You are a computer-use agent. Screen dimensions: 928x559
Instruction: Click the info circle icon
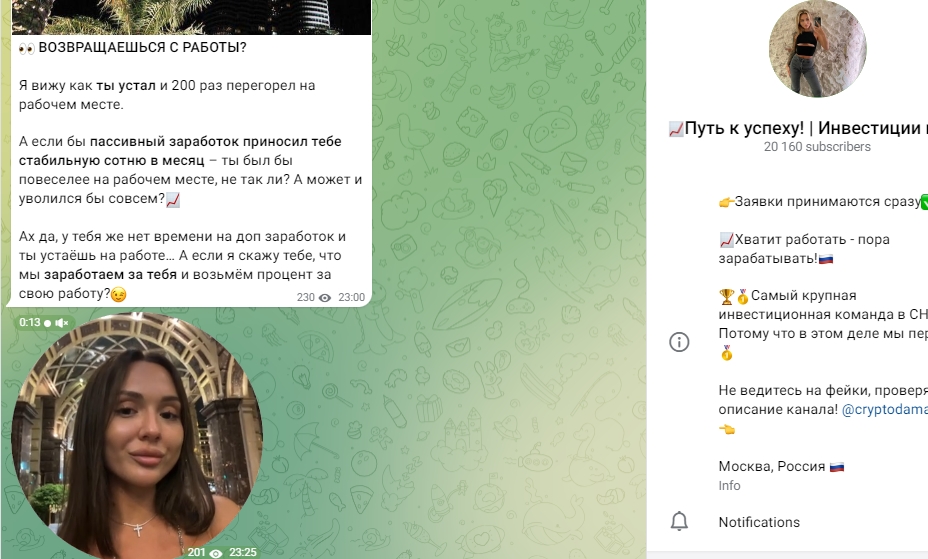pyautogui.click(x=679, y=342)
